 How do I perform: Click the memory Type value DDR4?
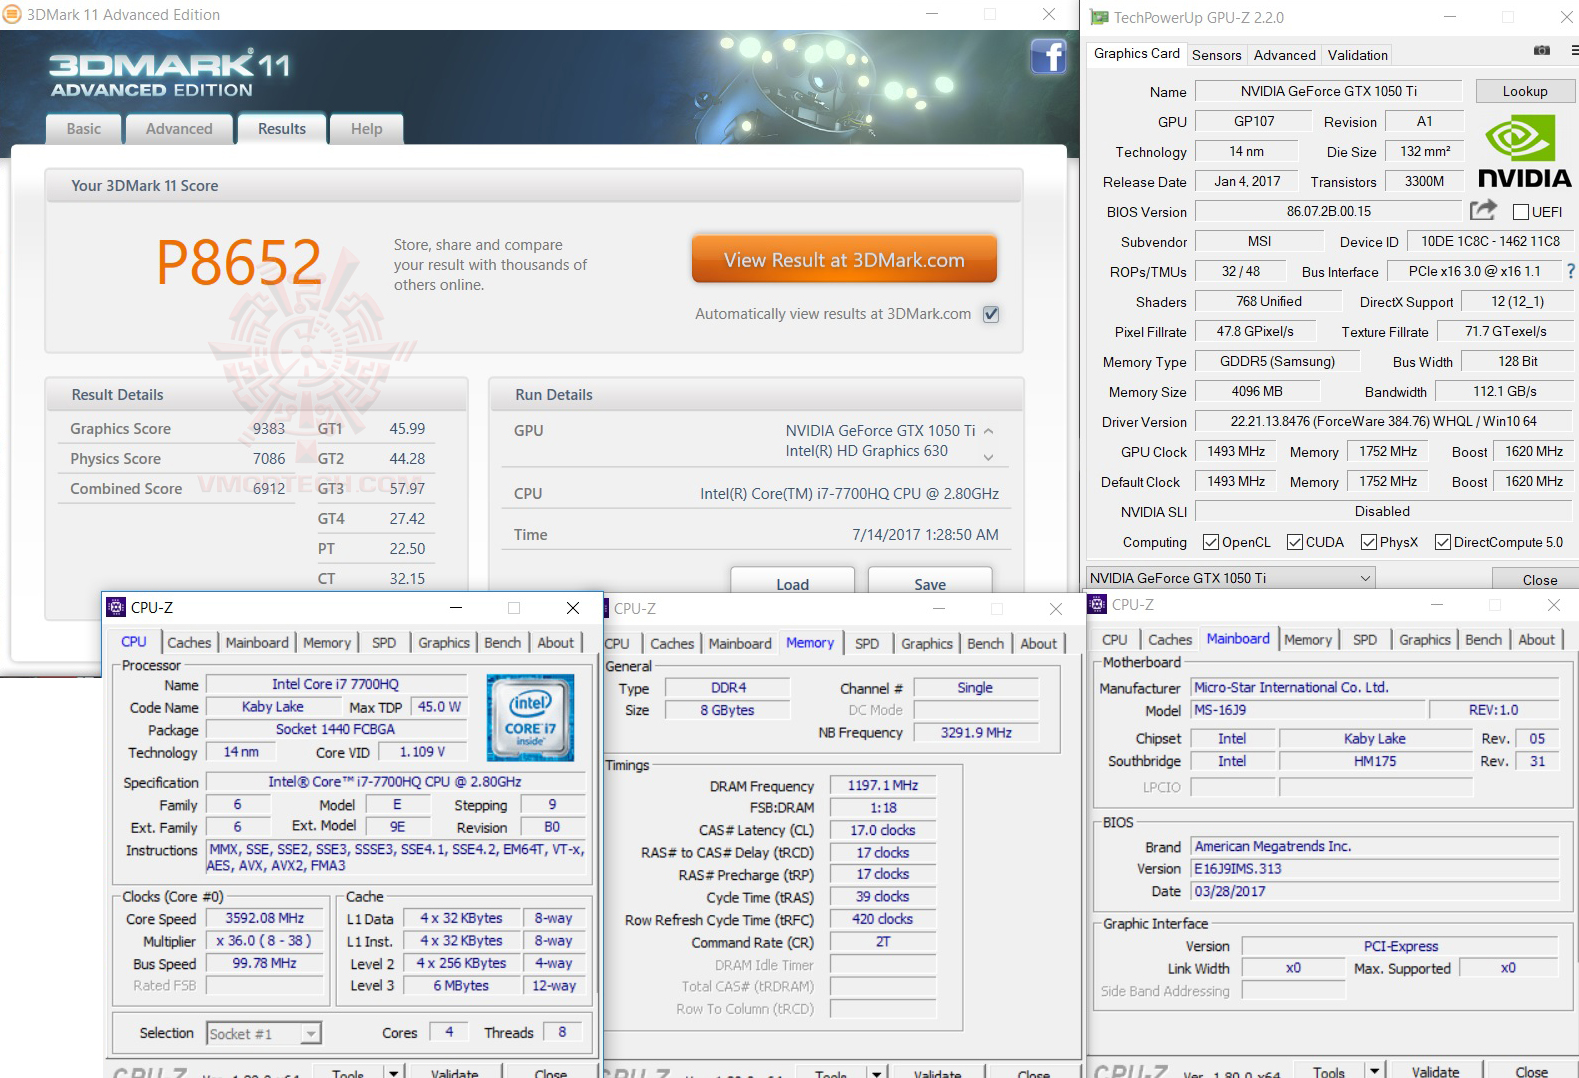point(728,688)
